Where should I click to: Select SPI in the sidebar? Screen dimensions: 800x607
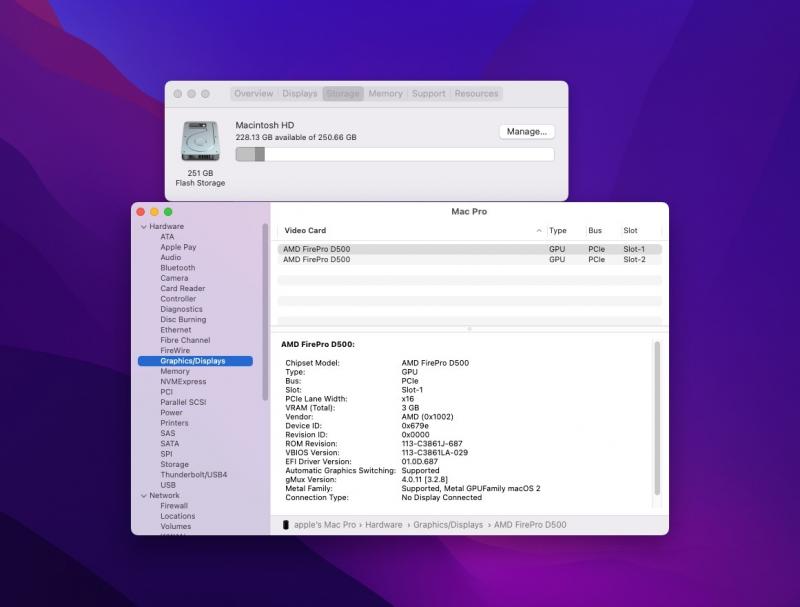point(166,454)
